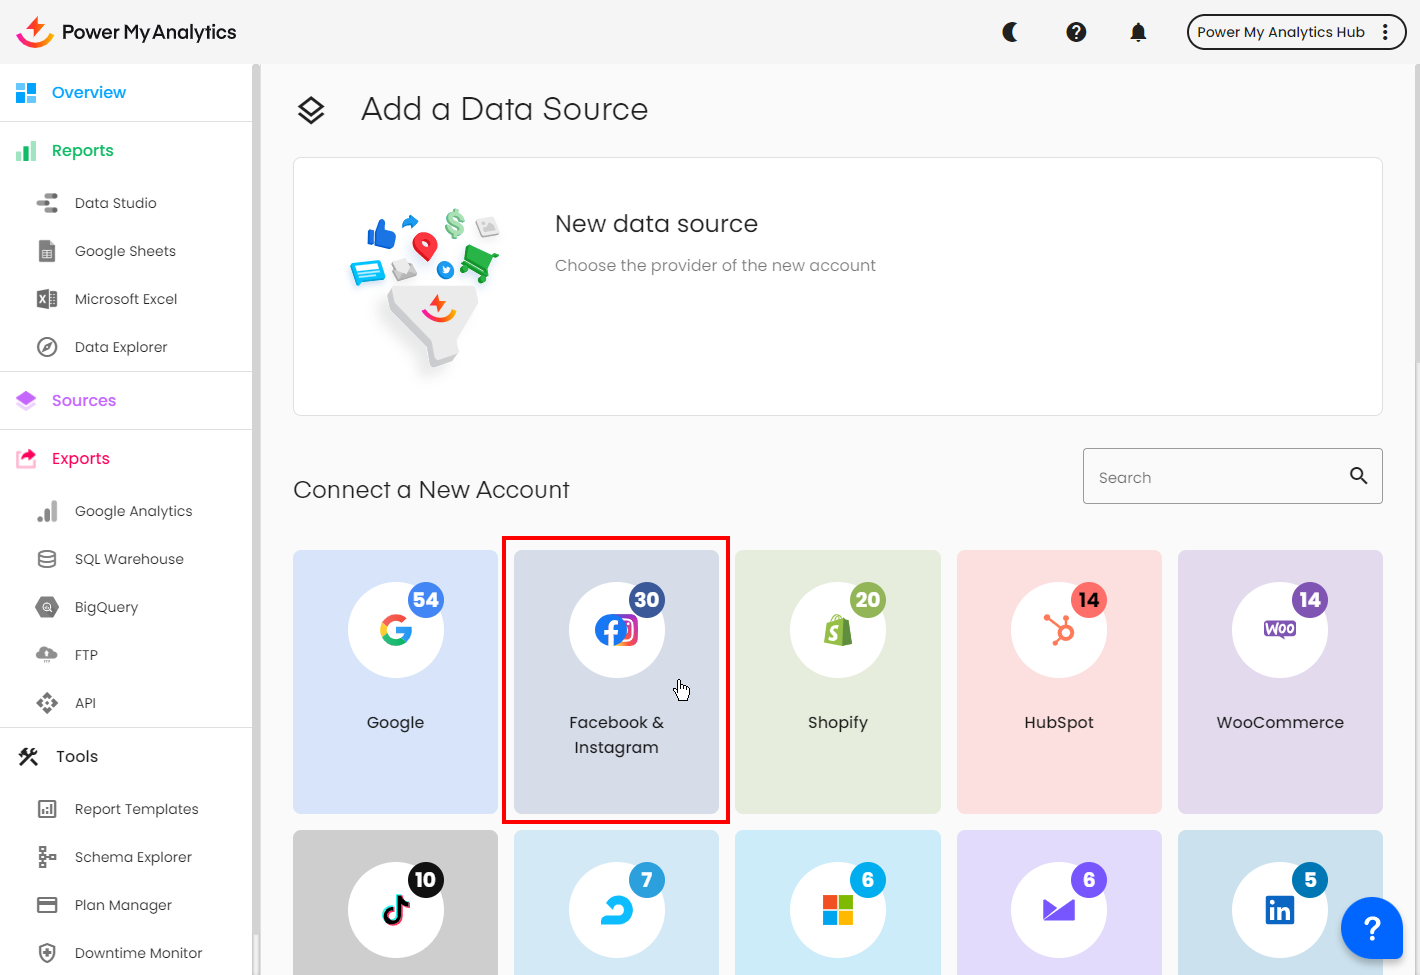Collapse the Reports sidebar section
Viewport: 1420px width, 975px height.
(x=82, y=151)
